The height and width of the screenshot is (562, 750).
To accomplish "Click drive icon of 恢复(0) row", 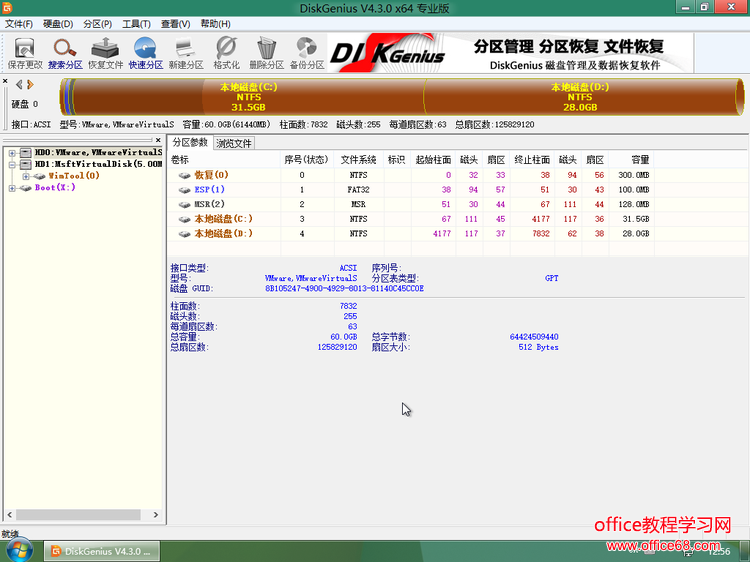I will tap(184, 176).
